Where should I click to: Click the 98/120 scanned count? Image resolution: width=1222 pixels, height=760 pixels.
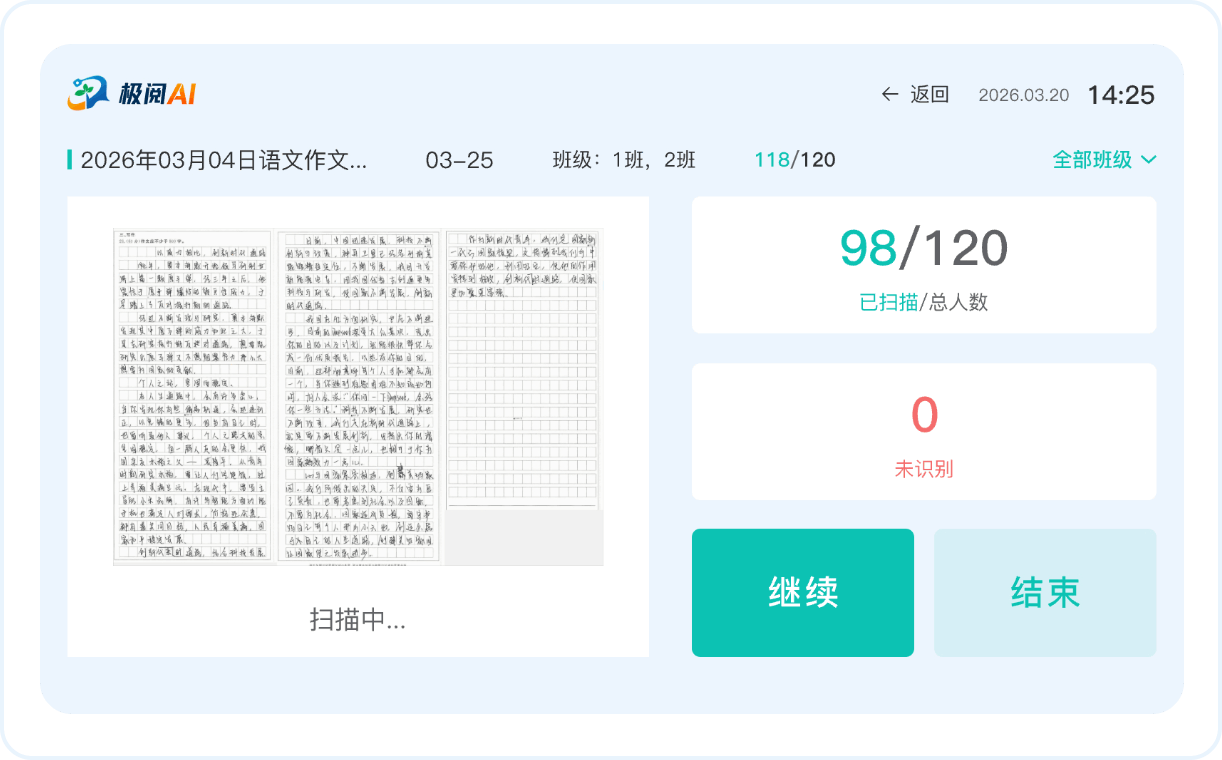click(x=924, y=248)
